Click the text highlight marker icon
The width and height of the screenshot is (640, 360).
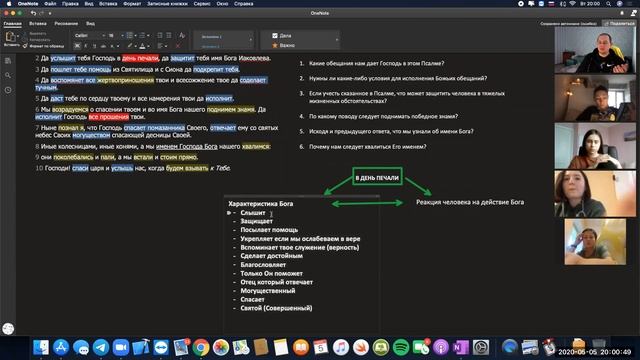tap(130, 46)
